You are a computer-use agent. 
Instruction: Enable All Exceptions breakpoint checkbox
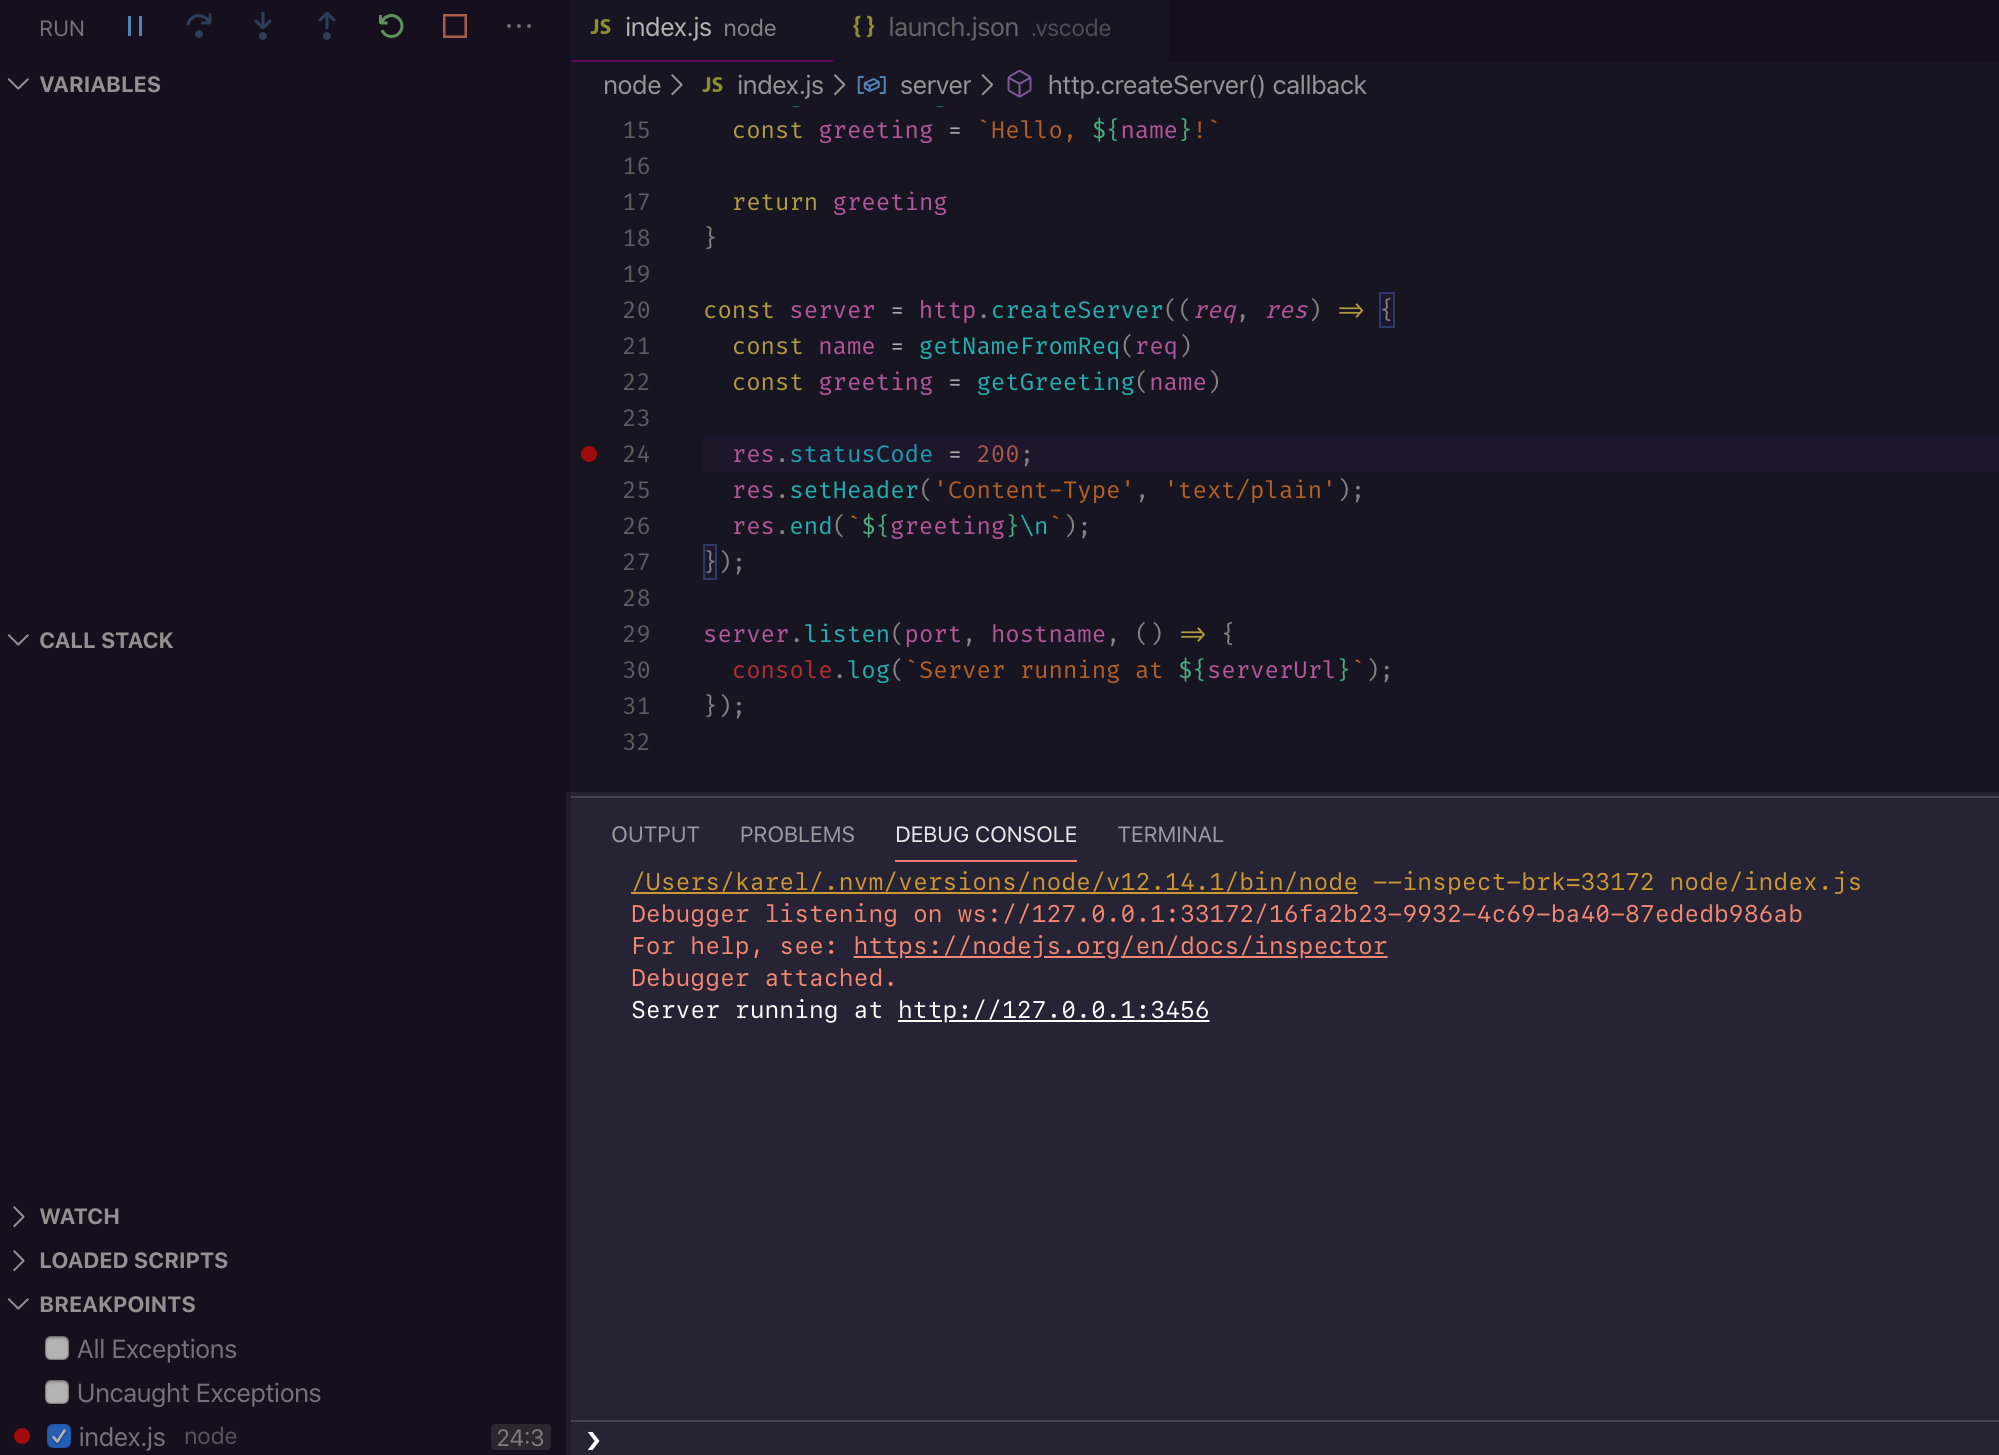coord(57,1349)
